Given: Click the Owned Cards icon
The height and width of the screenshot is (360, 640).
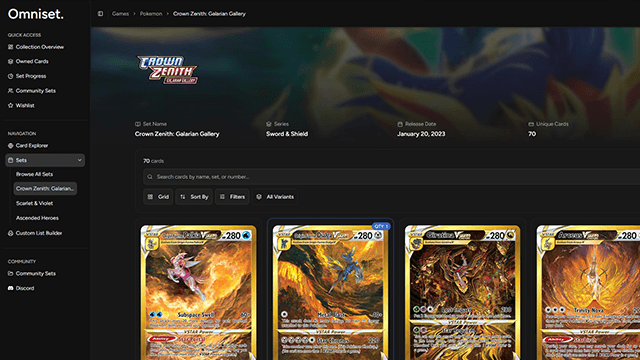Looking at the screenshot, I should point(11,61).
